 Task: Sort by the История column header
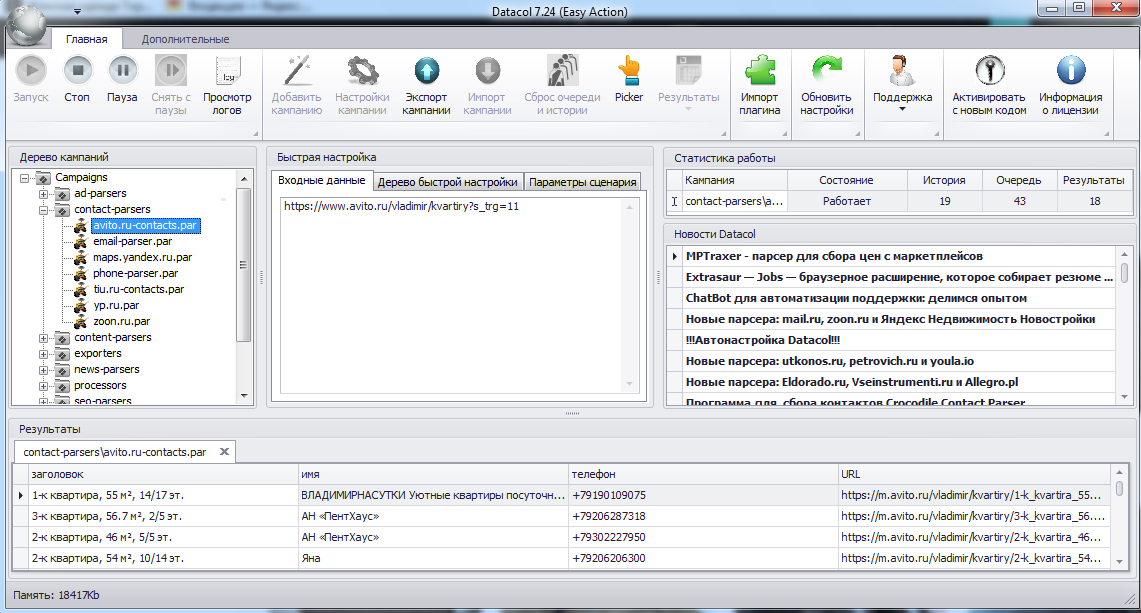(944, 181)
